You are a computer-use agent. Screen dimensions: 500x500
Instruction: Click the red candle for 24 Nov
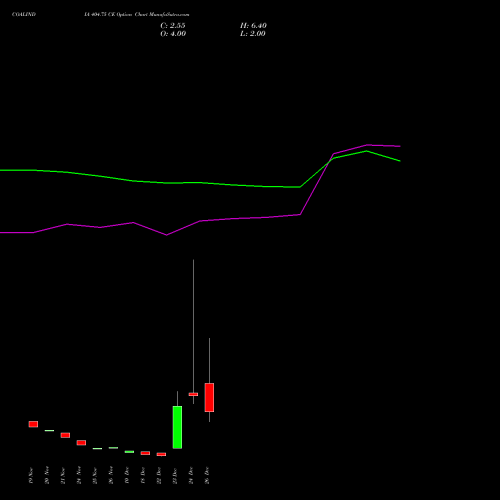[x=81, y=443]
